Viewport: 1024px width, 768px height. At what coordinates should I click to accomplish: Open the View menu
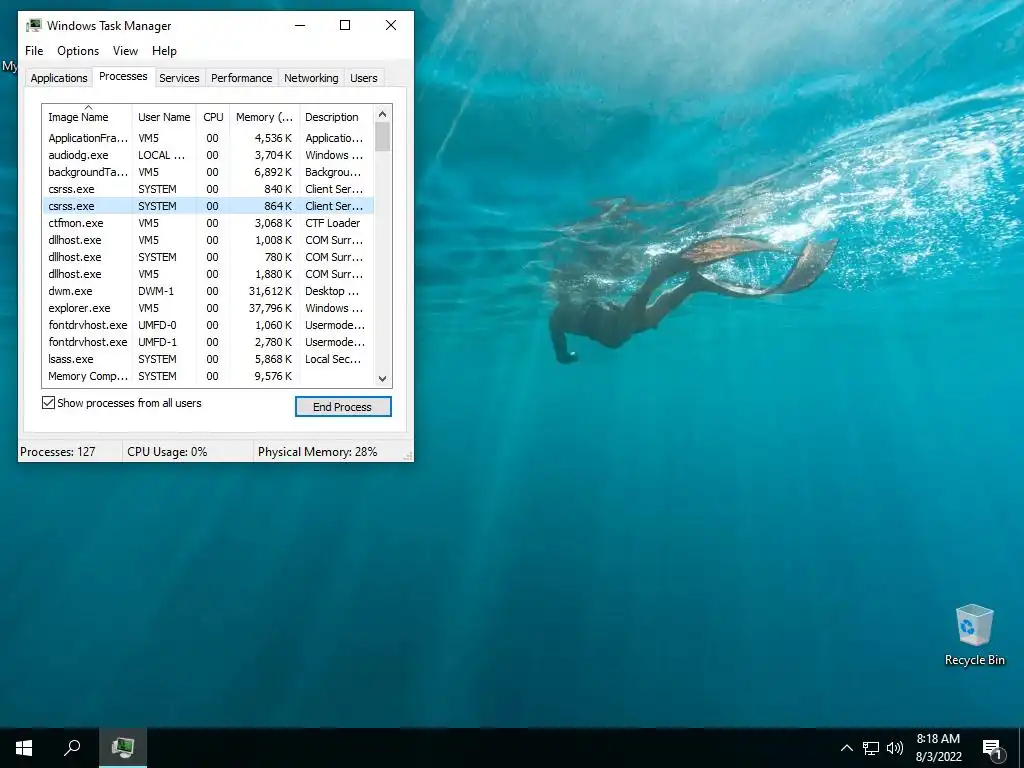tap(125, 51)
